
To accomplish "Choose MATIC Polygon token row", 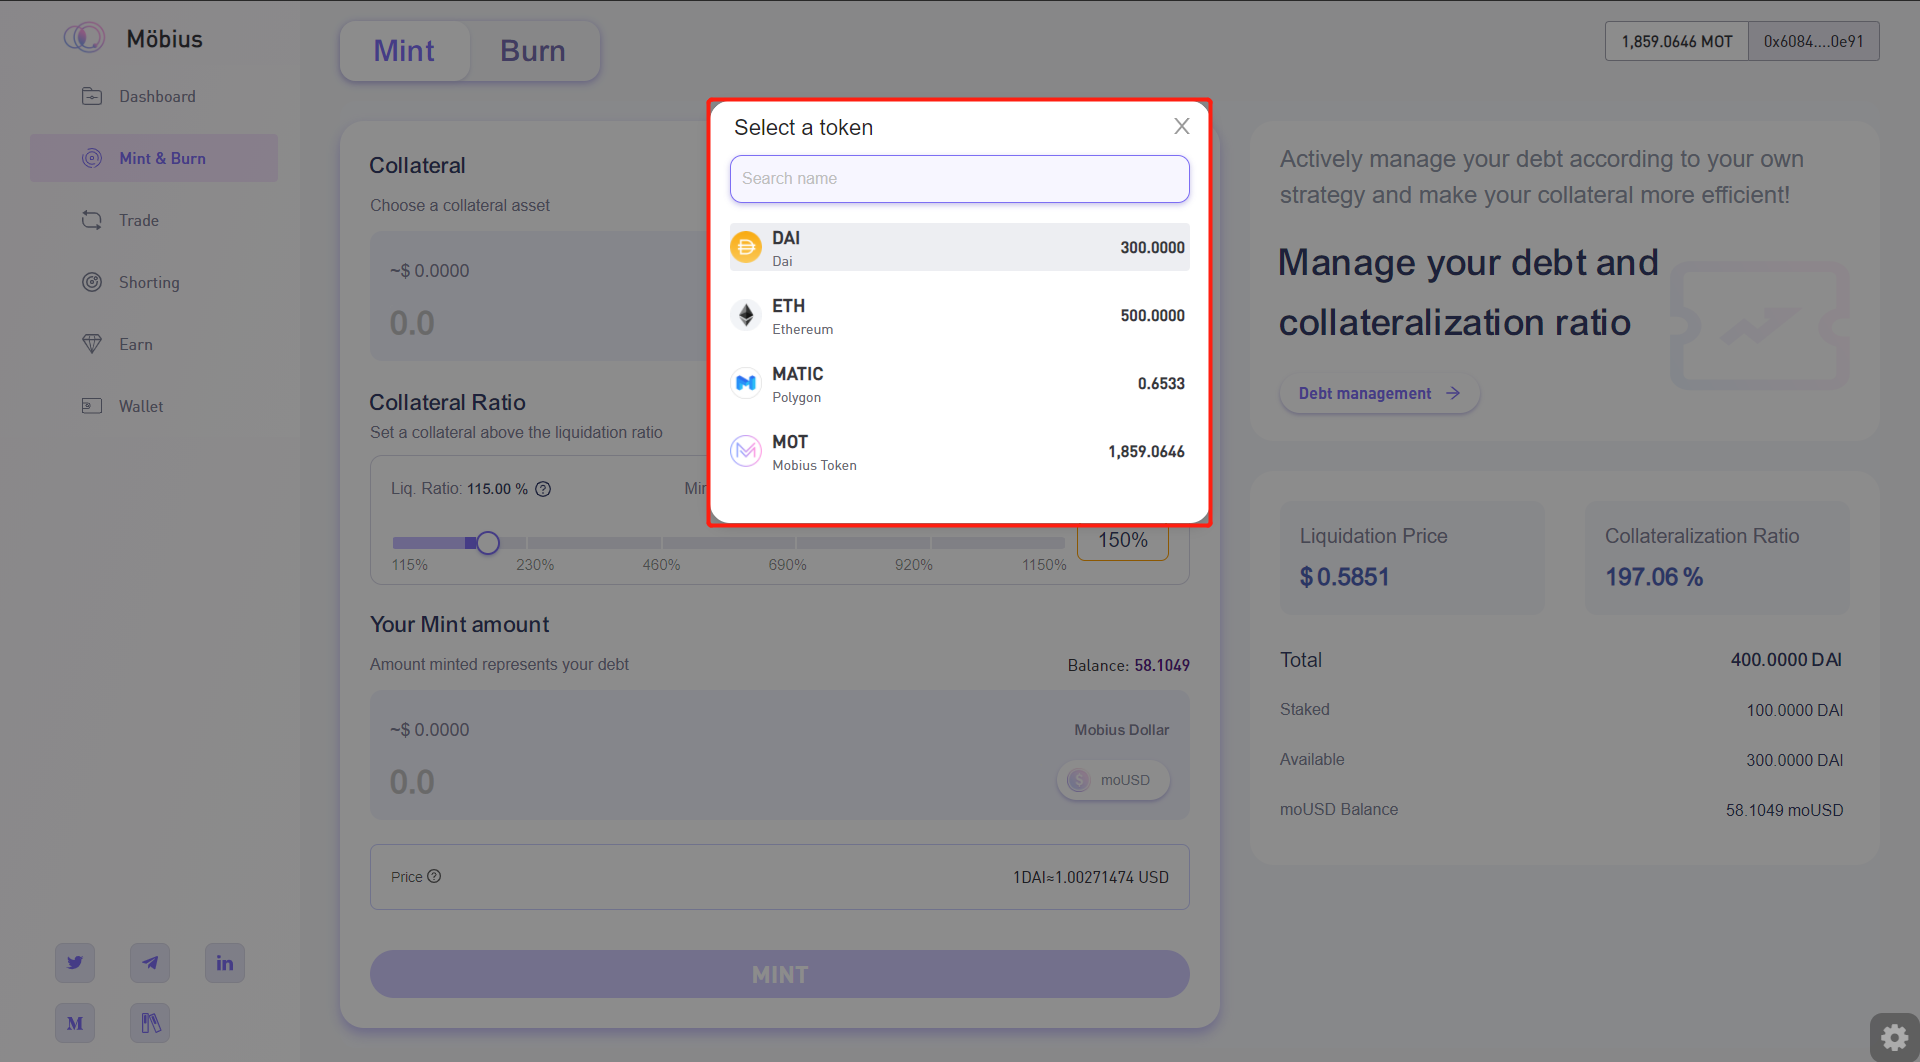I will pos(960,383).
